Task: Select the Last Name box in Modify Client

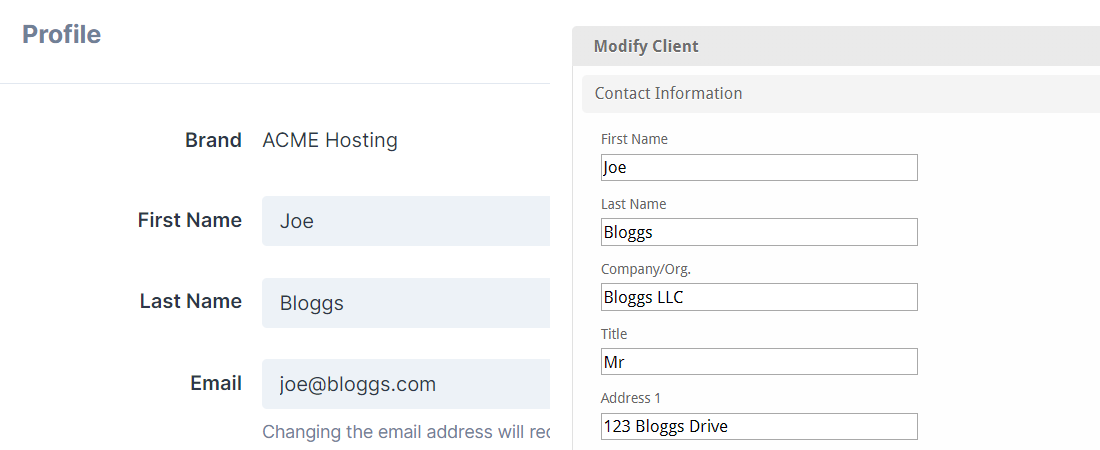Action: click(x=759, y=232)
